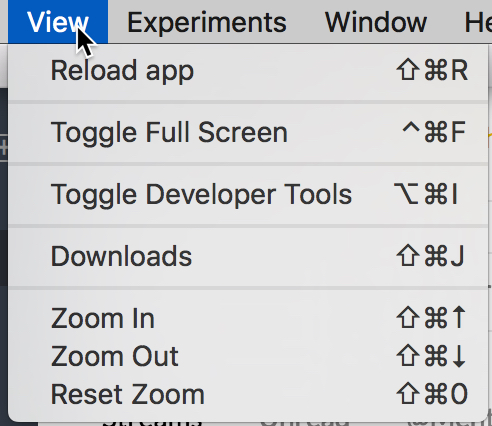Choose Reload app from the View menu

point(248,71)
